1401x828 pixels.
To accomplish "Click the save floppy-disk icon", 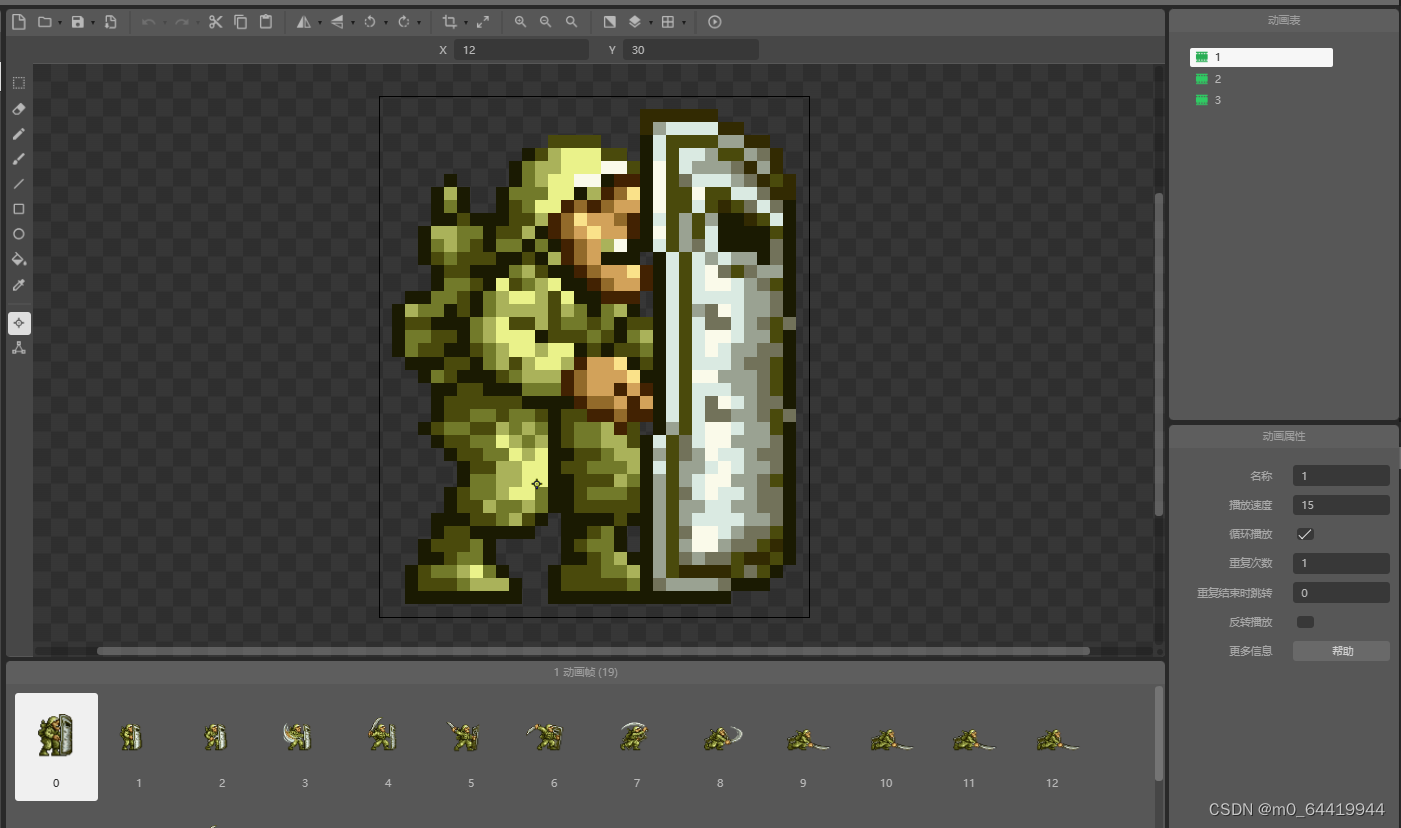I will click(77, 22).
